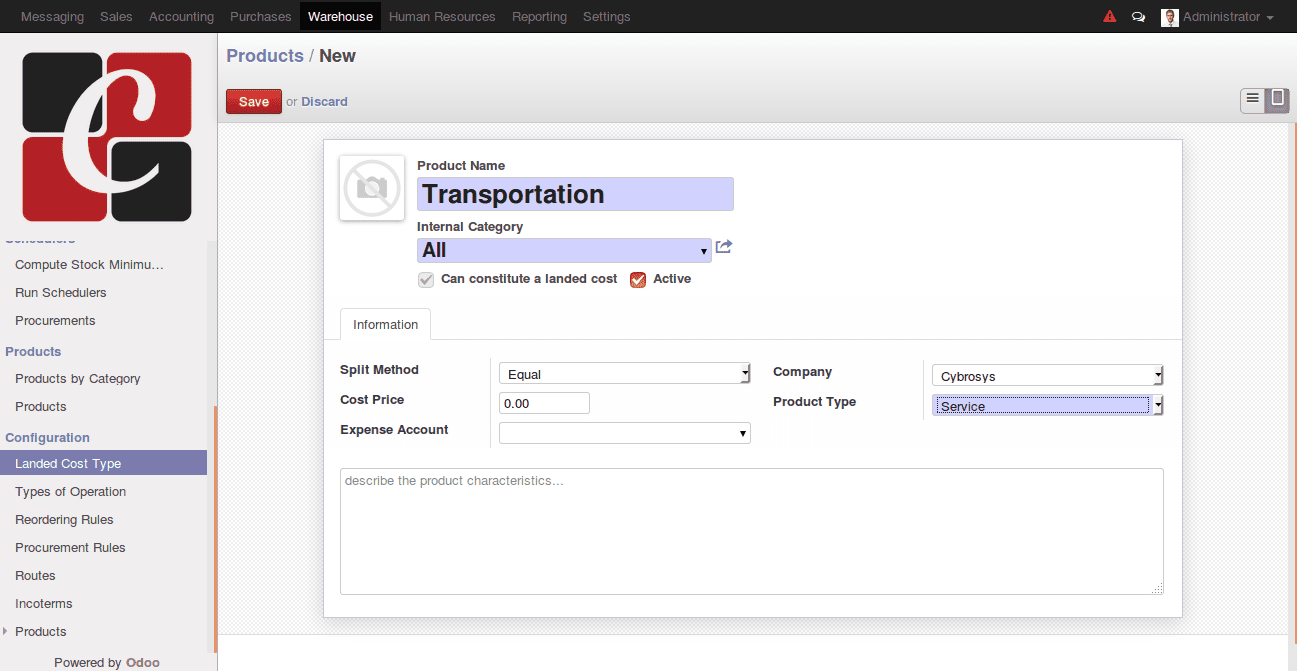Open the Sales menu
The width and height of the screenshot is (1297, 671).
coord(116,17)
